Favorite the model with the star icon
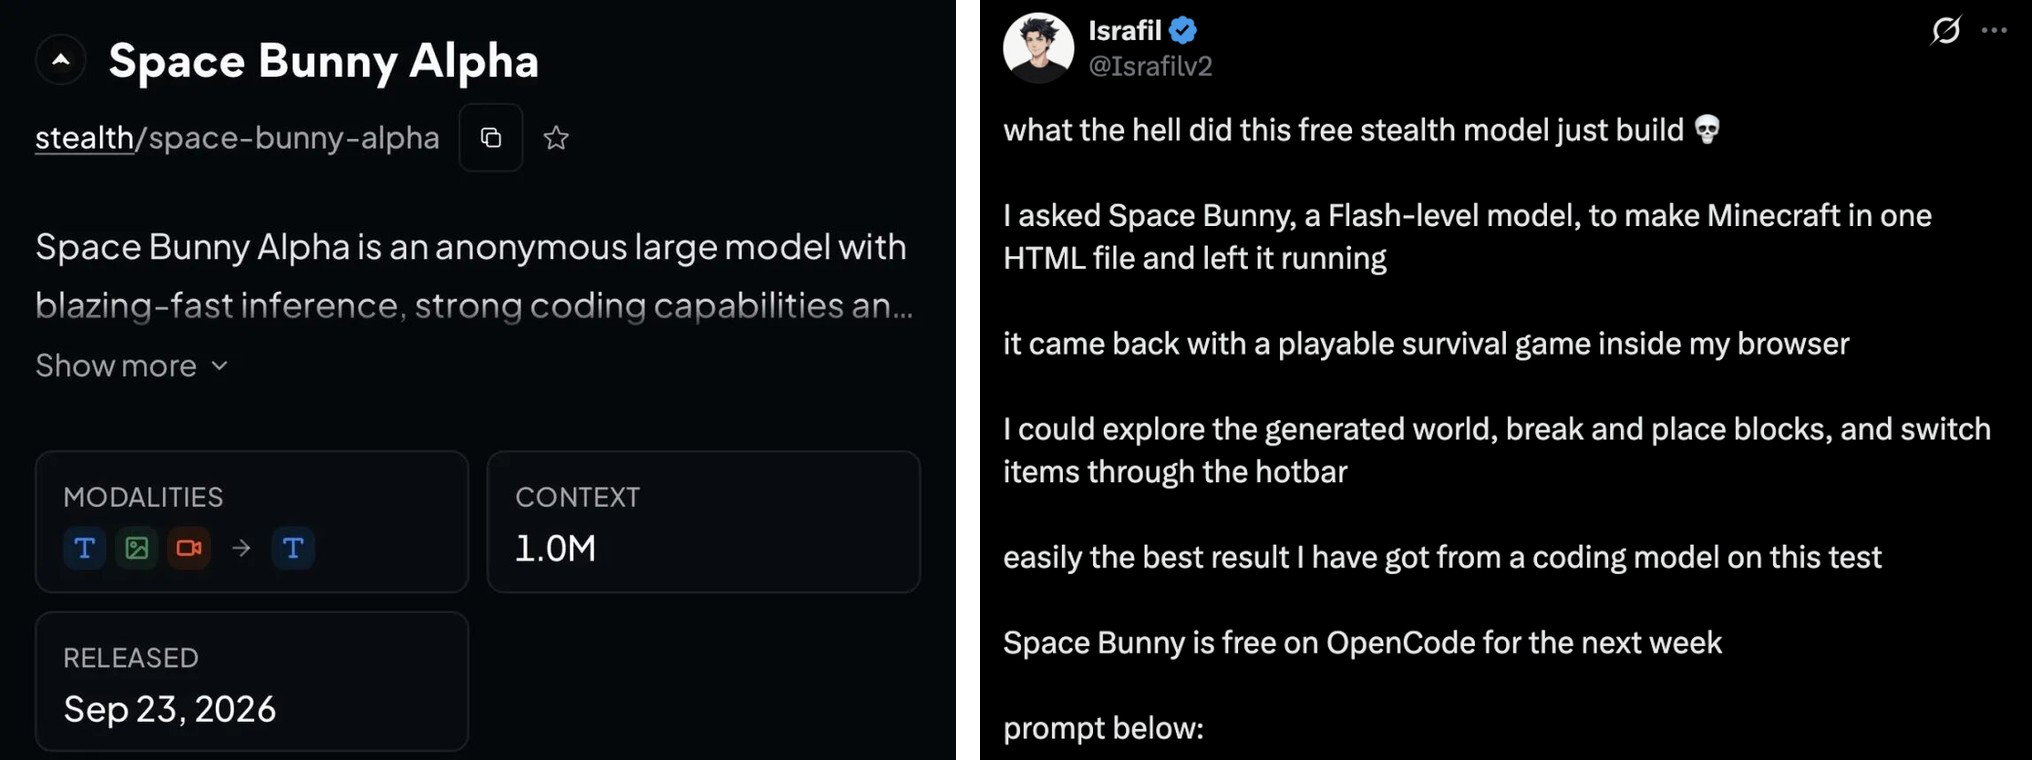The image size is (2032, 760). click(x=556, y=138)
